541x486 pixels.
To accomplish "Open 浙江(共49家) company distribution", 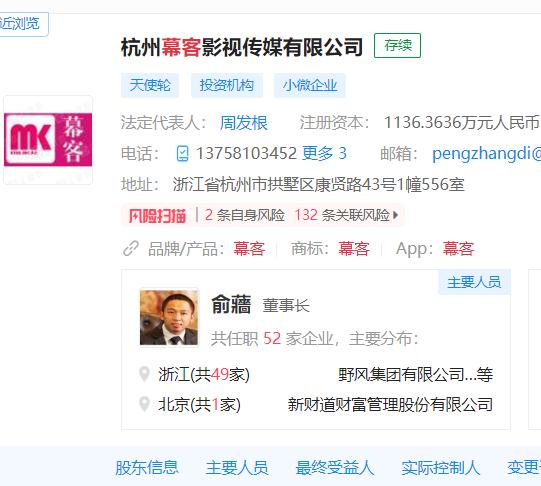I will 204,374.
